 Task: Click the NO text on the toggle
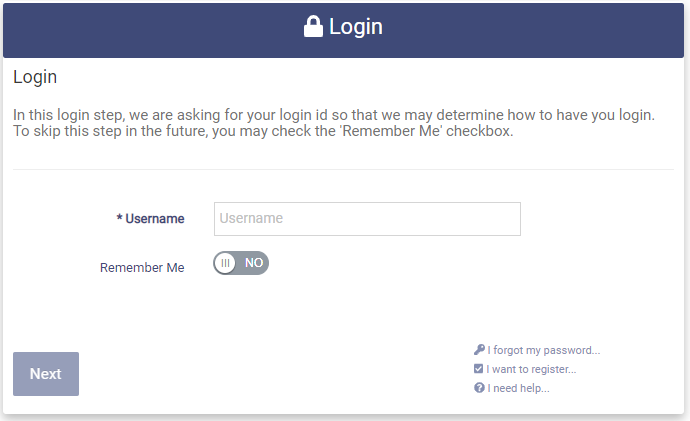[x=254, y=263]
